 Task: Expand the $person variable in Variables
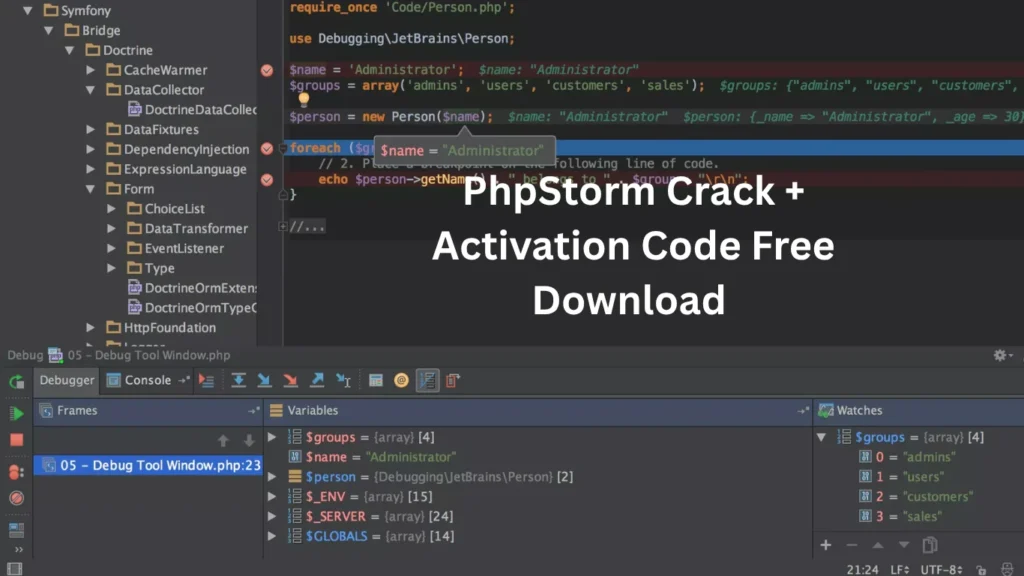[x=272, y=477]
